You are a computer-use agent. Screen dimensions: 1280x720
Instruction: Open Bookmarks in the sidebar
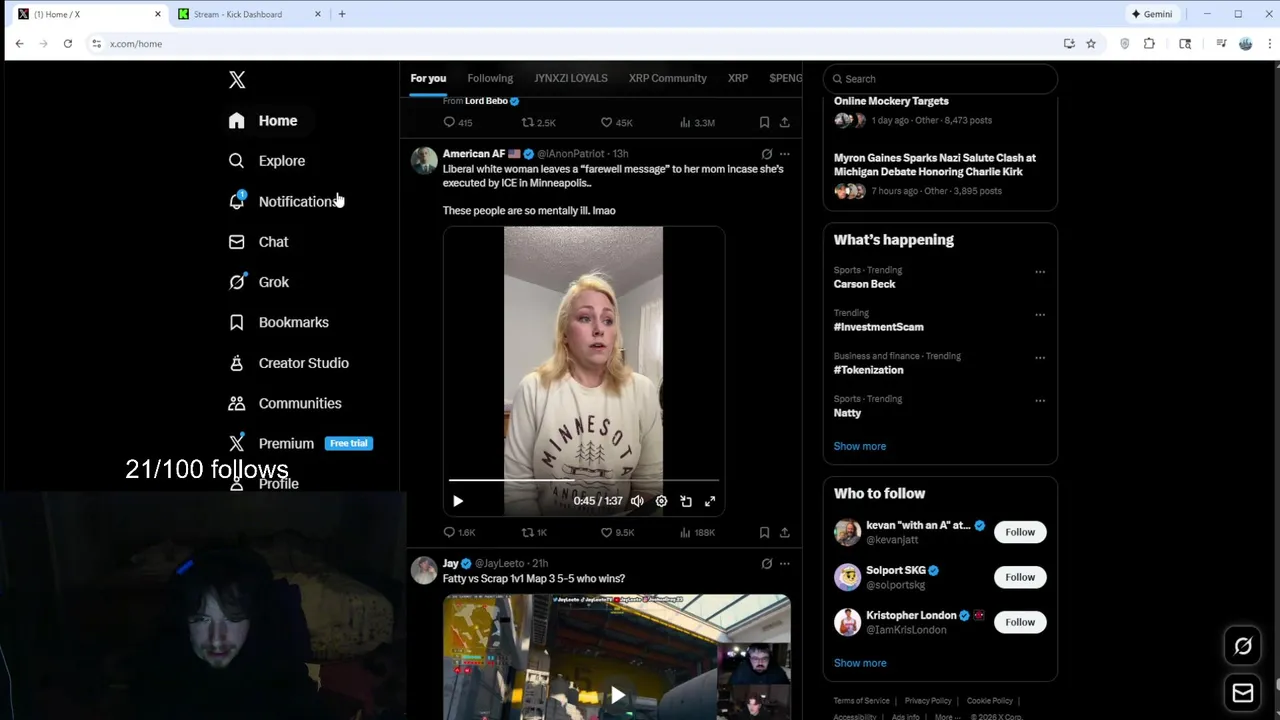(x=278, y=322)
